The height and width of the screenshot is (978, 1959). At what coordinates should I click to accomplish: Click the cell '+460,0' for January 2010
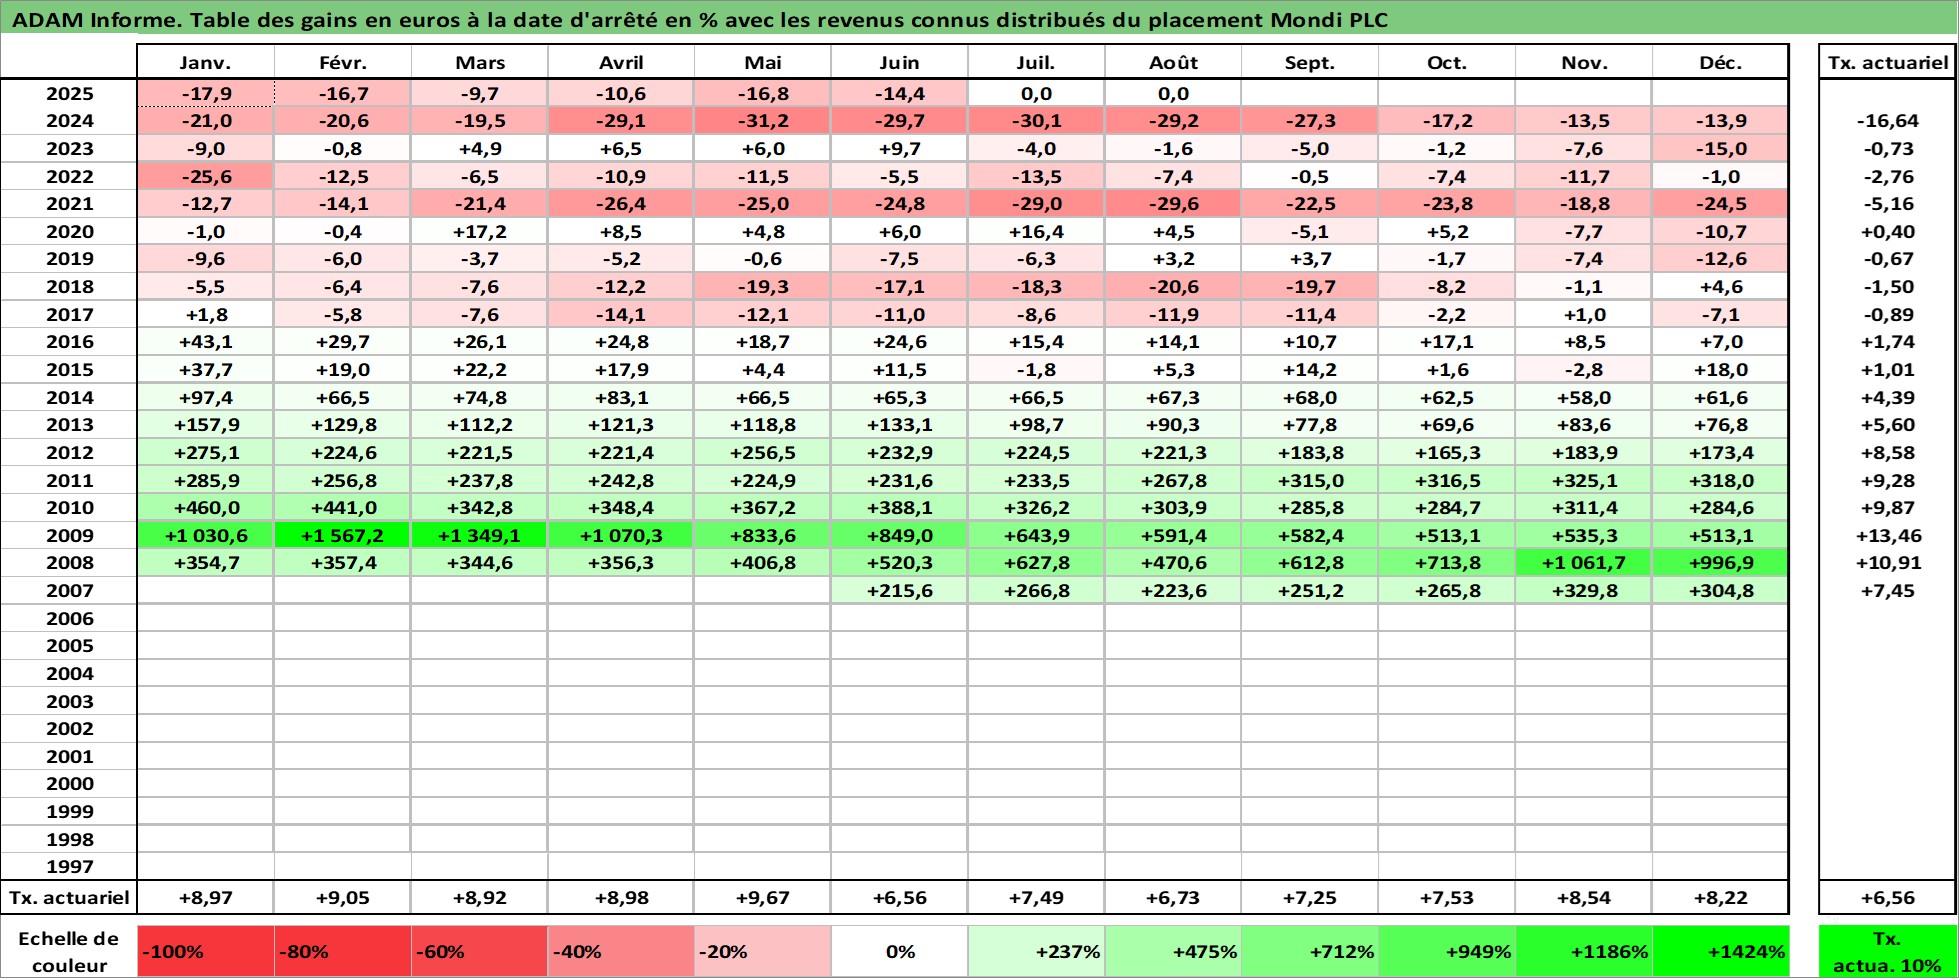[205, 507]
